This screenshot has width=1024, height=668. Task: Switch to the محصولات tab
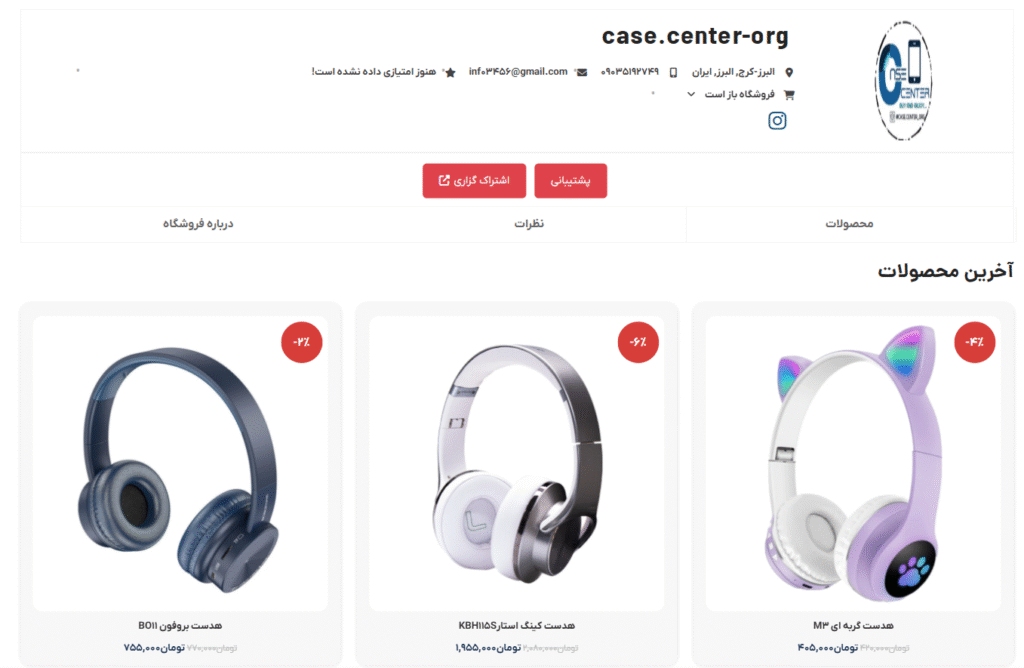[x=849, y=224]
